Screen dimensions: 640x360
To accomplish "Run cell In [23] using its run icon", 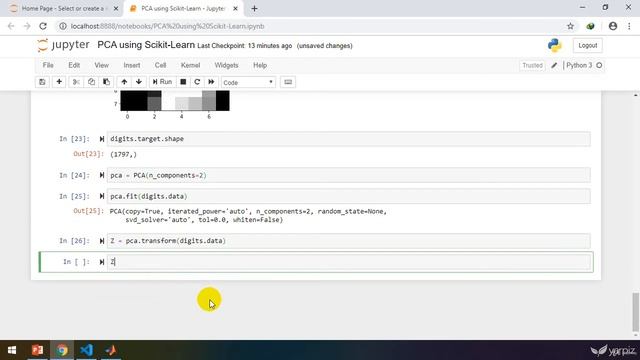I will 102,139.
